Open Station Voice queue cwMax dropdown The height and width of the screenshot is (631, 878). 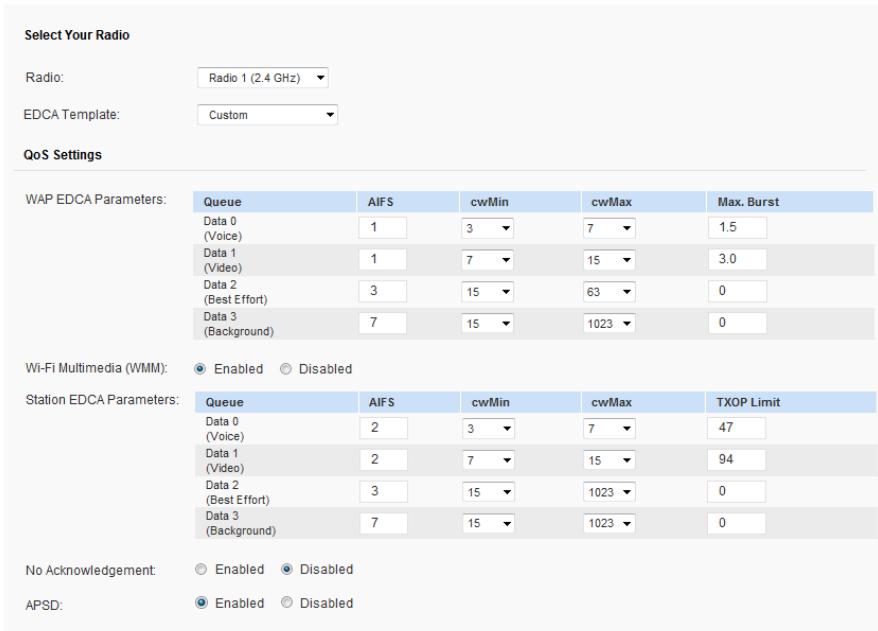(609, 429)
